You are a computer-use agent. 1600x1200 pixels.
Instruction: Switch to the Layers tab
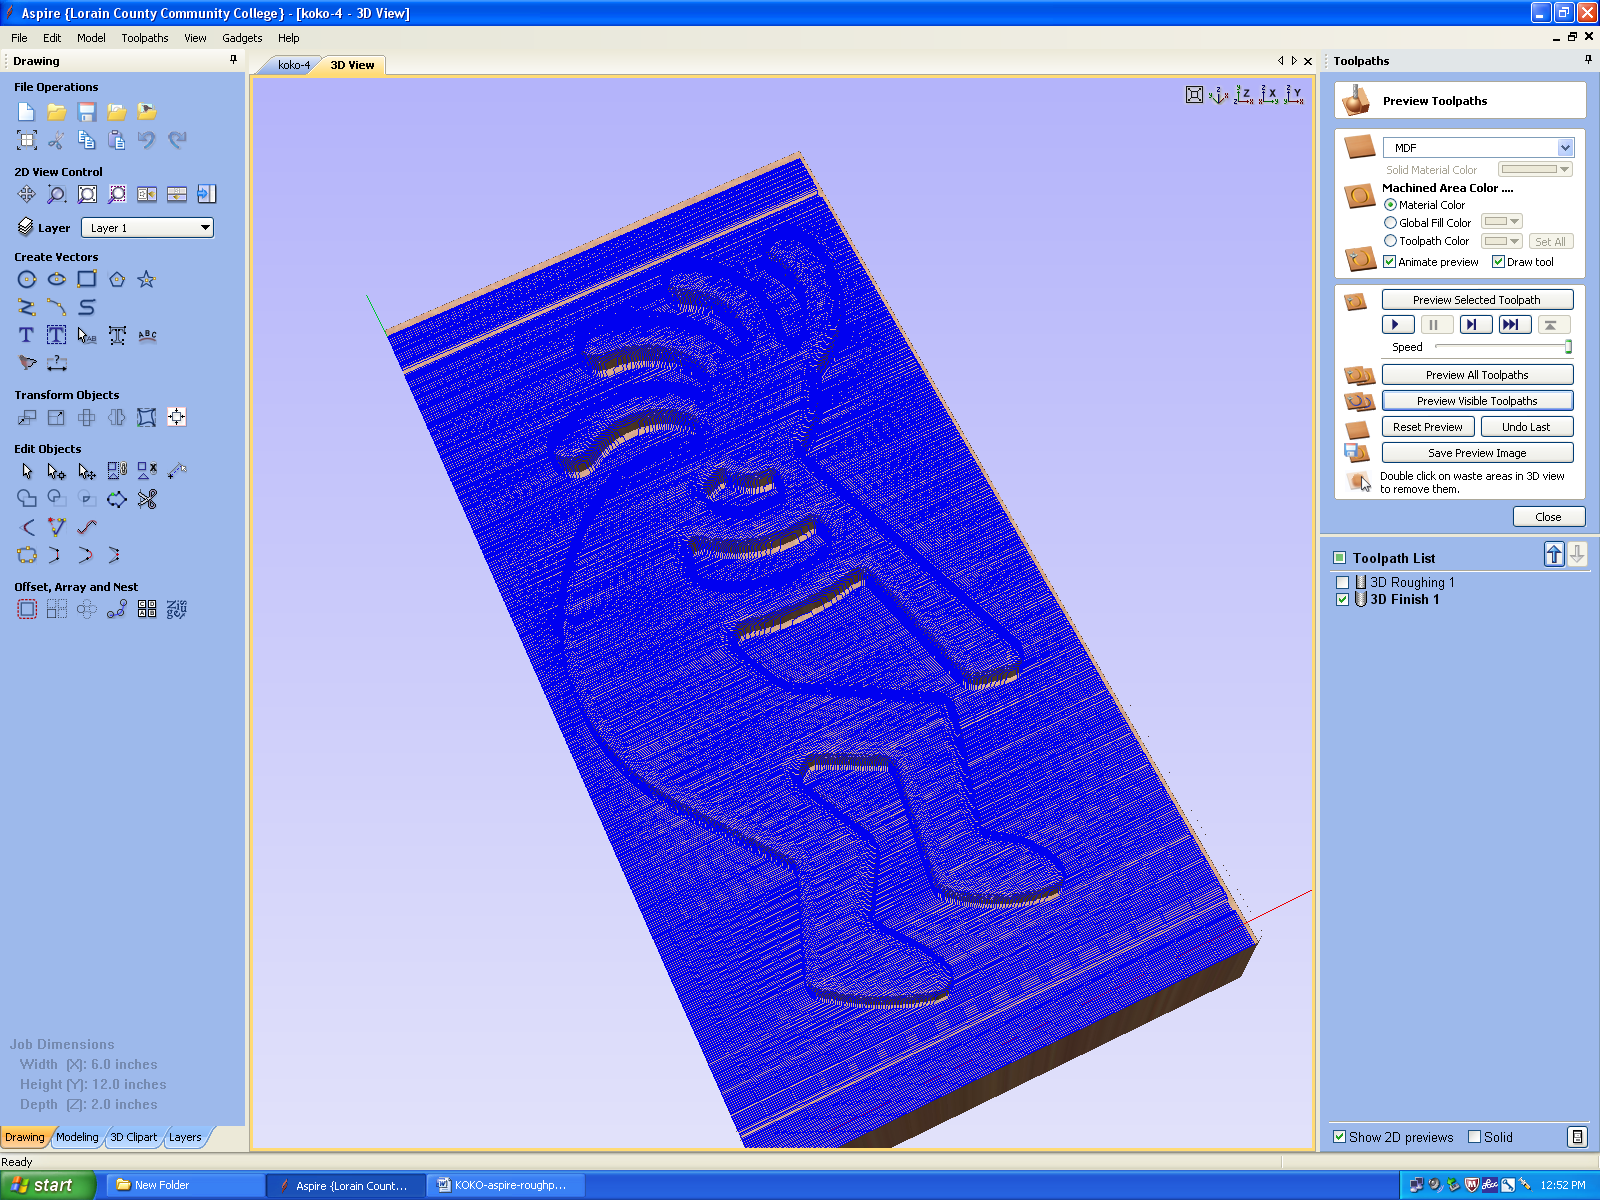(185, 1137)
